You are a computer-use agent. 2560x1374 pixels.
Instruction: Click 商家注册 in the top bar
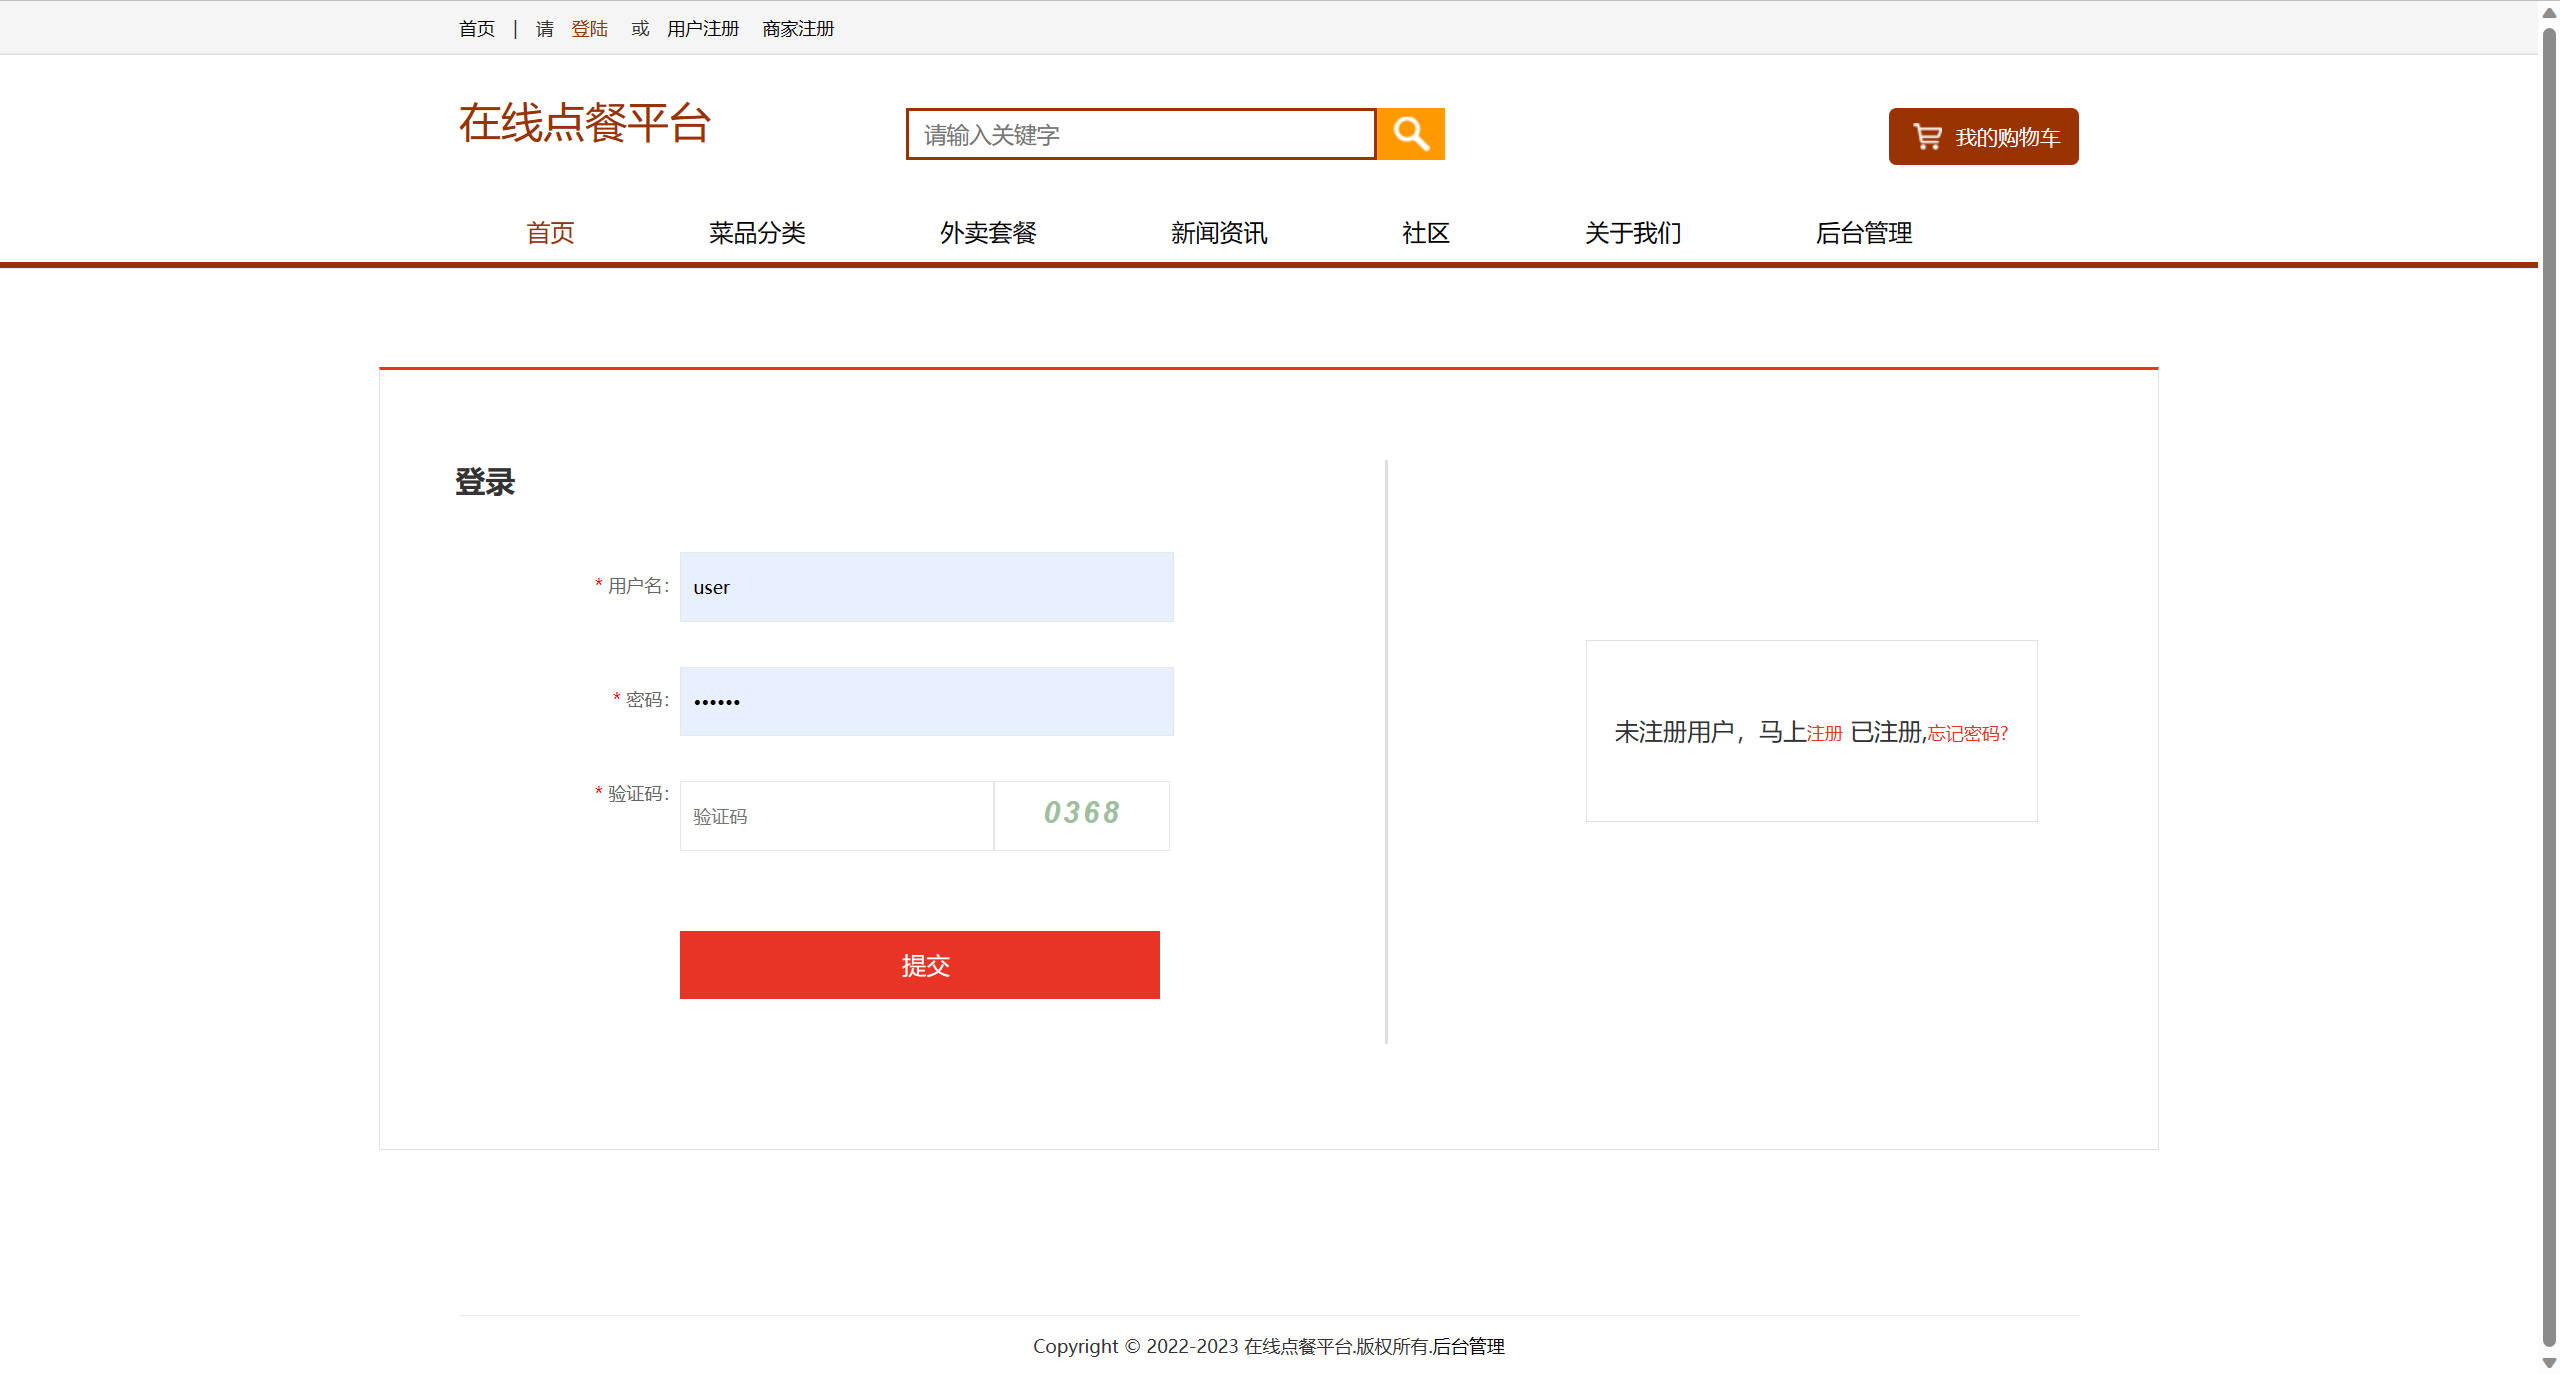click(797, 29)
